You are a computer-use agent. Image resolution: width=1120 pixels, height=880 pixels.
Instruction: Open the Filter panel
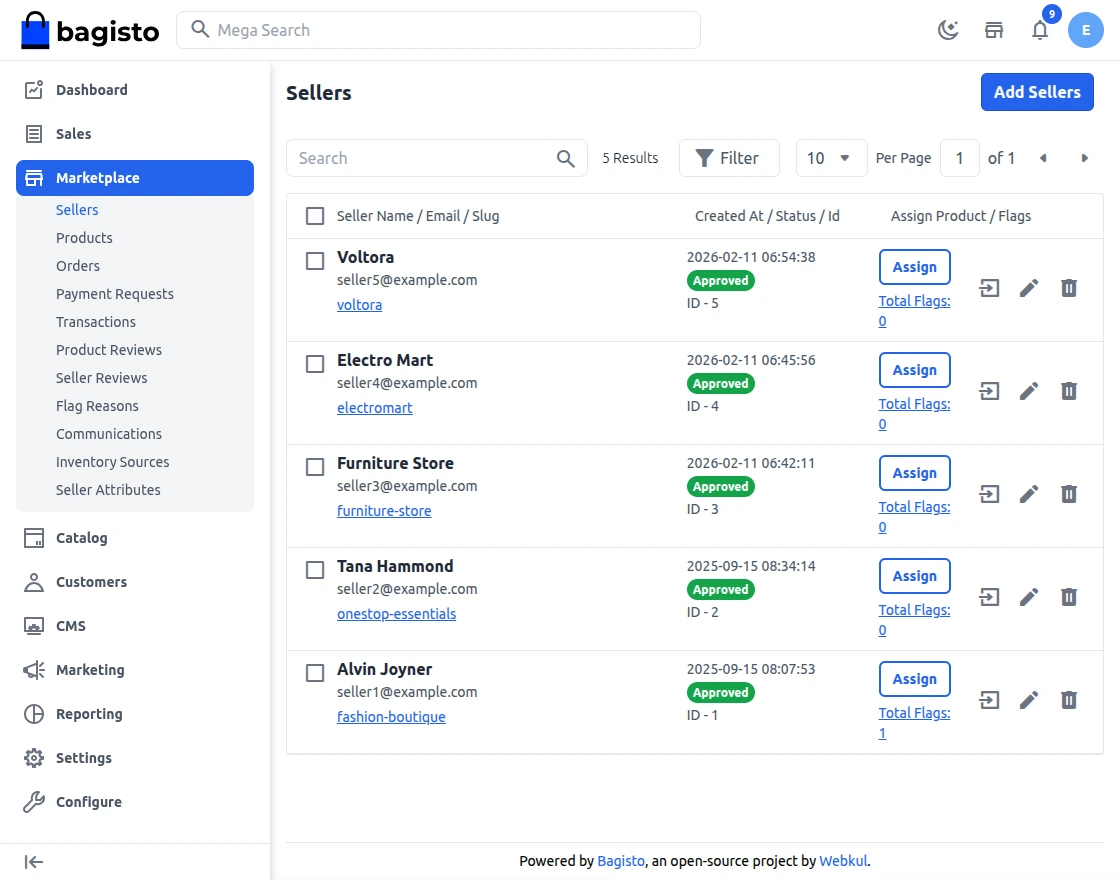click(728, 158)
